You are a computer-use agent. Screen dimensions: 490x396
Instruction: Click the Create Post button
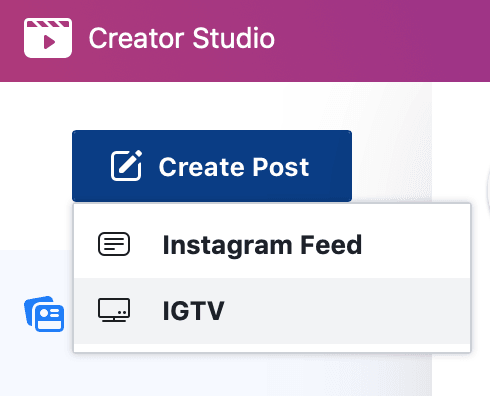pyautogui.click(x=212, y=166)
